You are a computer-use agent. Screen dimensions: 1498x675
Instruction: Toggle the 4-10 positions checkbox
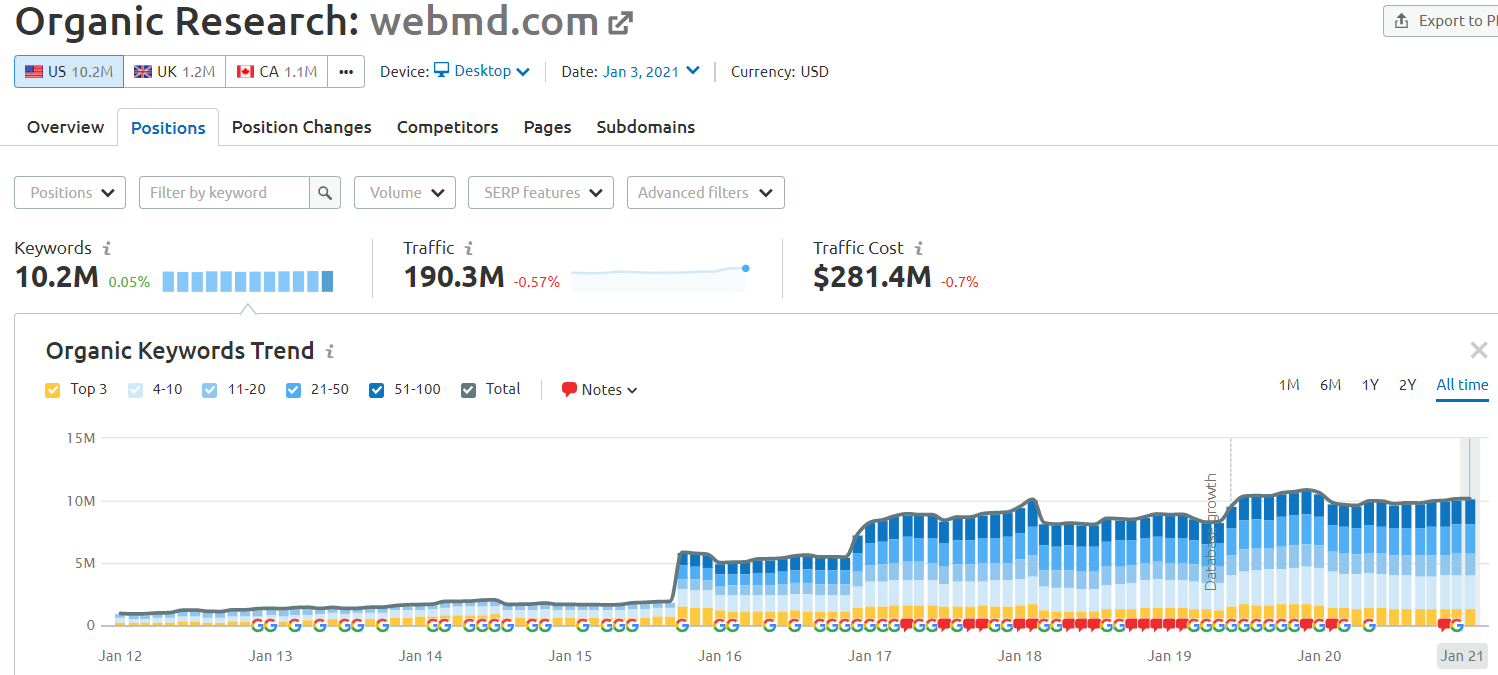(136, 390)
